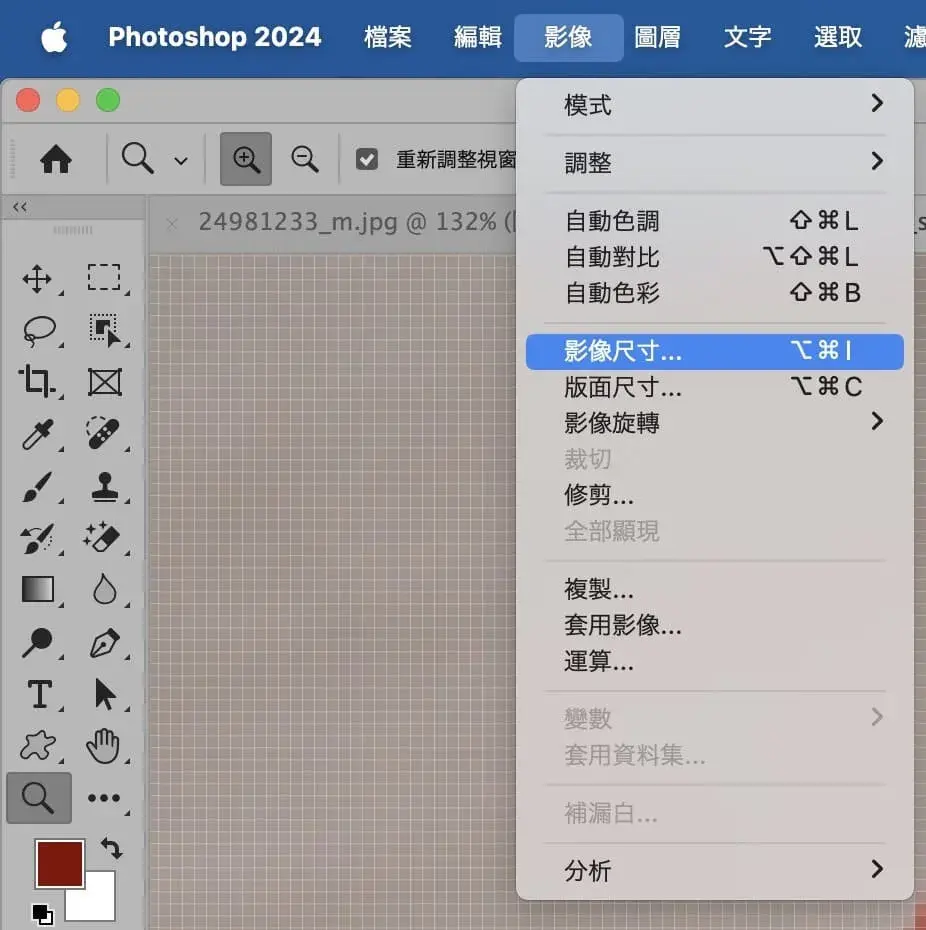The width and height of the screenshot is (926, 930).
Task: Select the Custom Shape tool
Action: click(38, 746)
